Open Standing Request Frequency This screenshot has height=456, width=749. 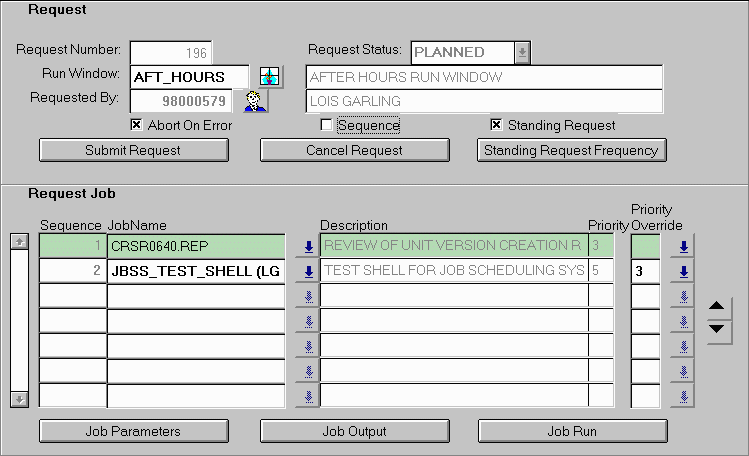tap(571, 150)
